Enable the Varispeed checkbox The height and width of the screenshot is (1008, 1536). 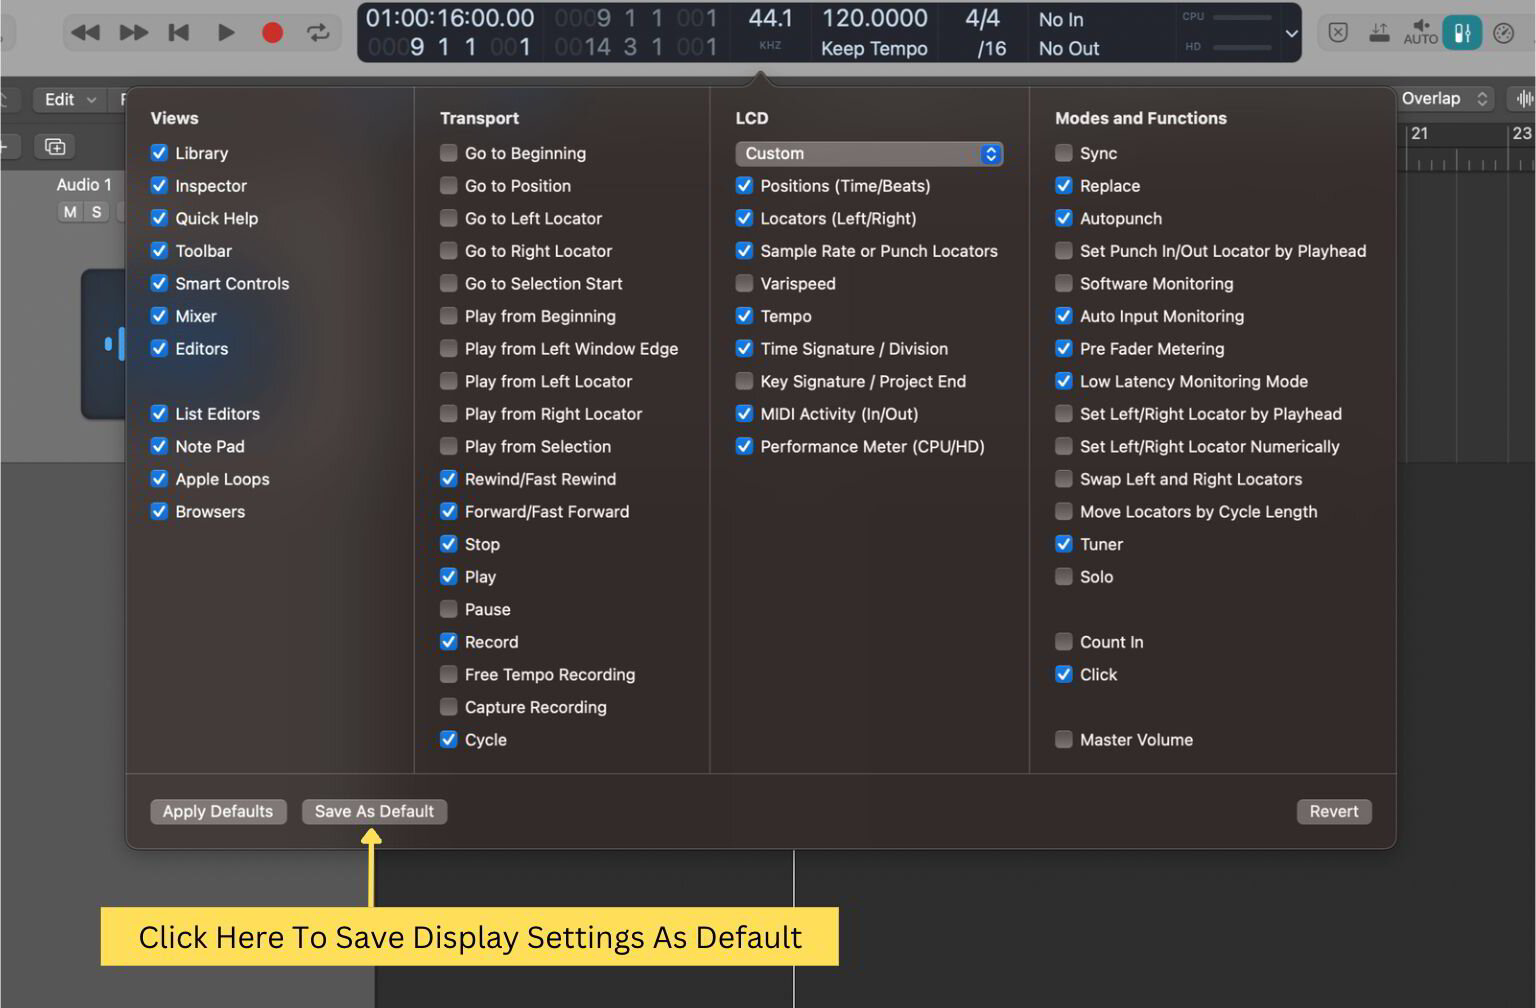pyautogui.click(x=744, y=283)
